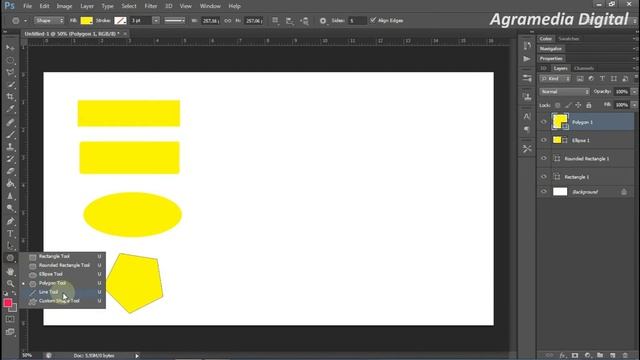Click the shape width input field
The image size is (640, 360).
coord(210,20)
